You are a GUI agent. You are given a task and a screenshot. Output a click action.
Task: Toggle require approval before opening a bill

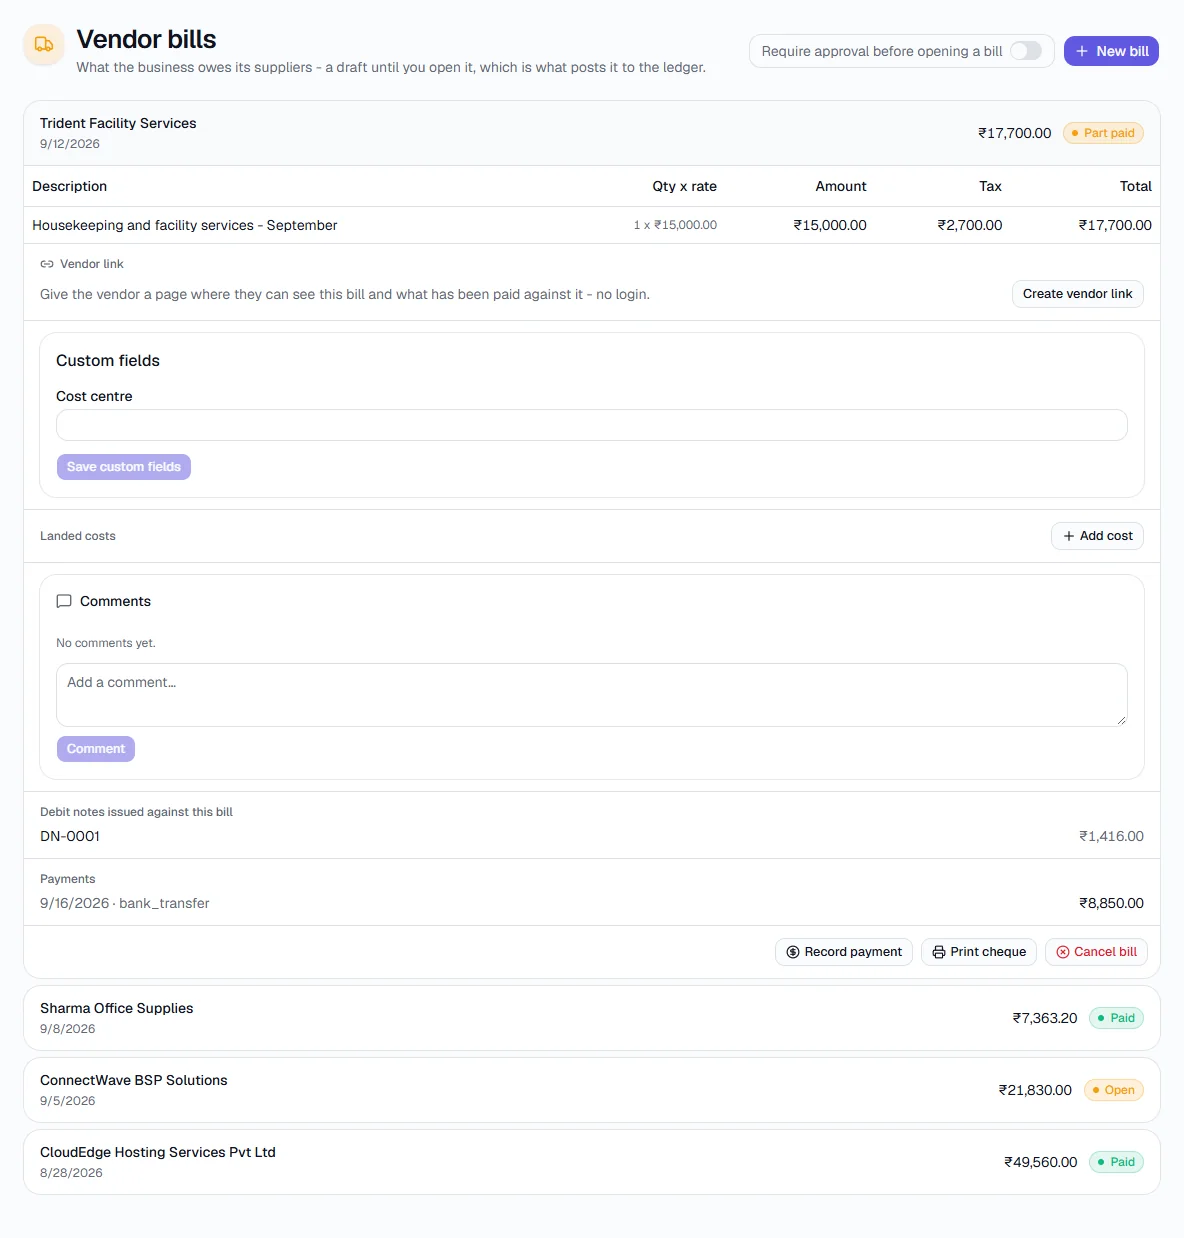1026,51
